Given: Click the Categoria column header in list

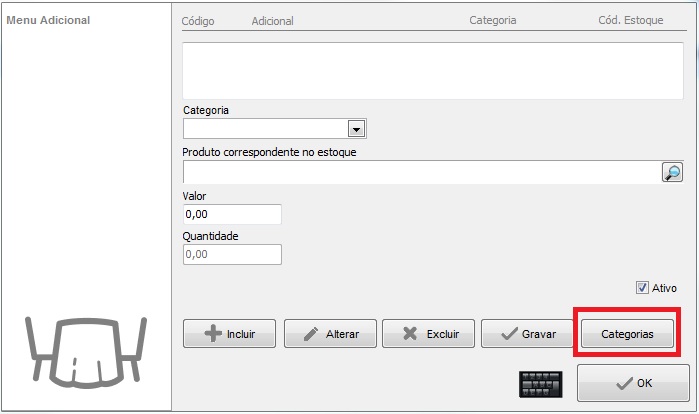Looking at the screenshot, I should 492,20.
